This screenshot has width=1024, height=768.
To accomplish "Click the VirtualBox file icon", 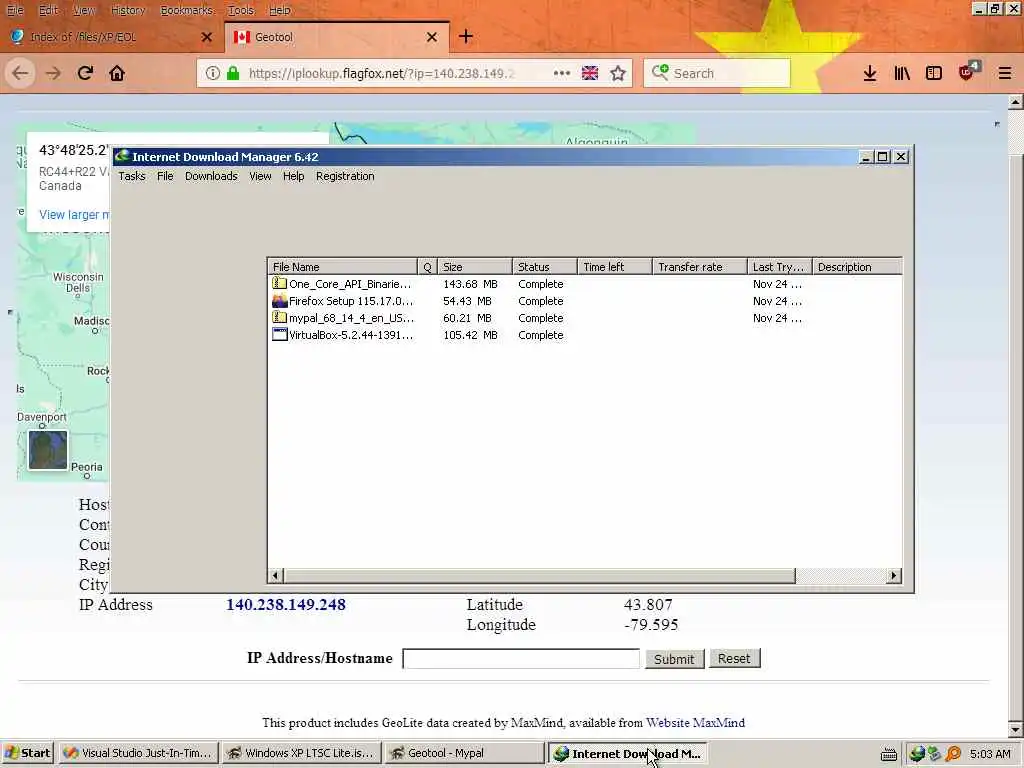I will (x=280, y=334).
